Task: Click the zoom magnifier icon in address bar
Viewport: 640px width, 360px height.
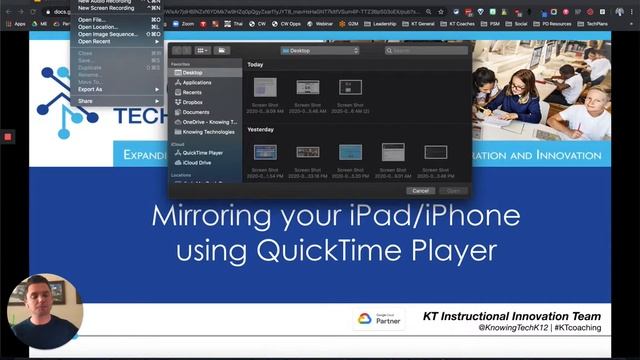Action: tap(428, 12)
